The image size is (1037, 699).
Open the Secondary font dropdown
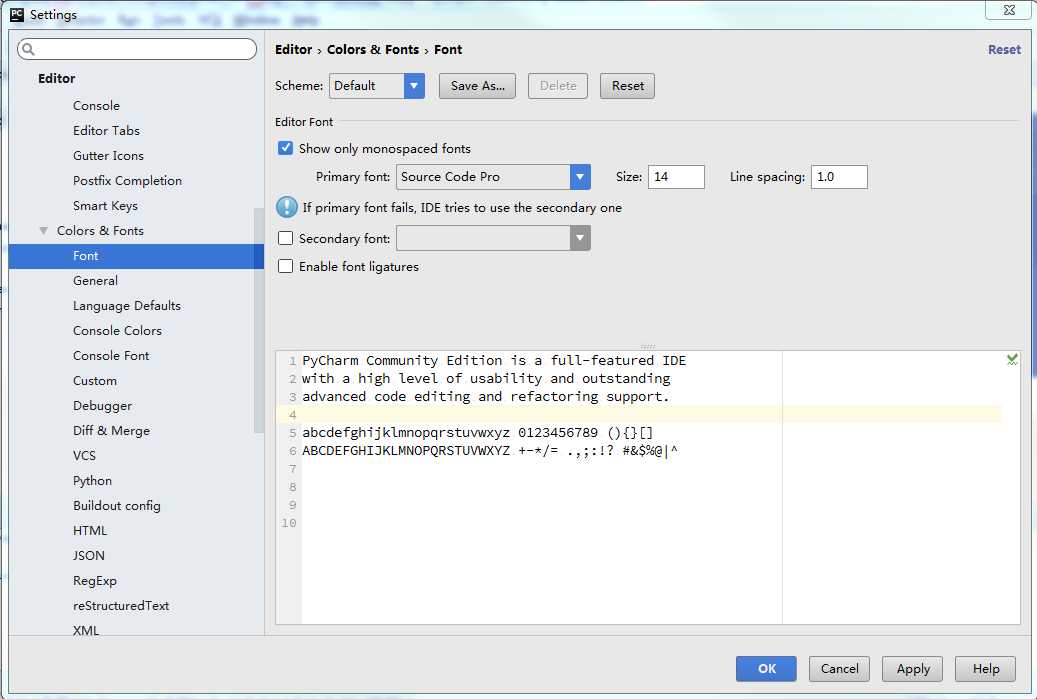tap(580, 238)
